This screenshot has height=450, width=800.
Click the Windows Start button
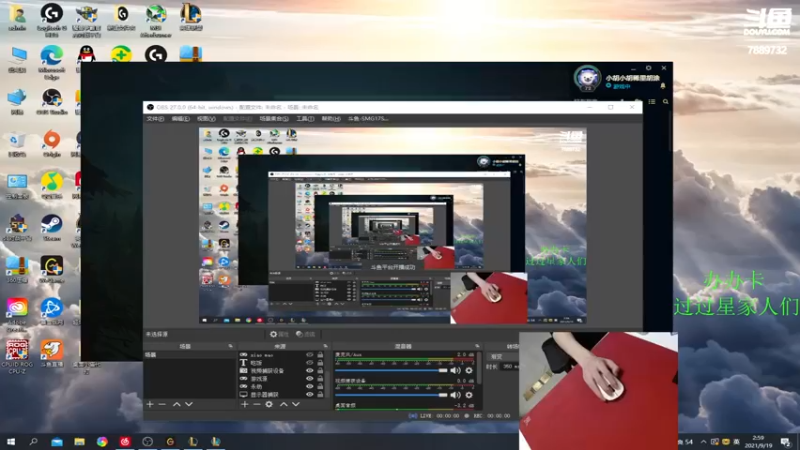[11, 441]
